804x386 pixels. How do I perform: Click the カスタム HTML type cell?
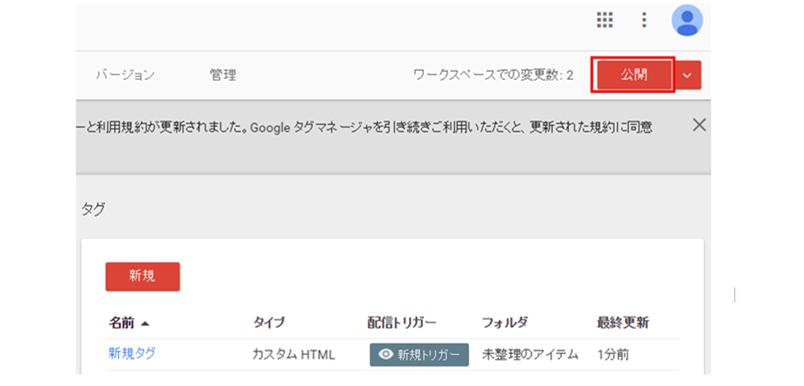click(293, 355)
